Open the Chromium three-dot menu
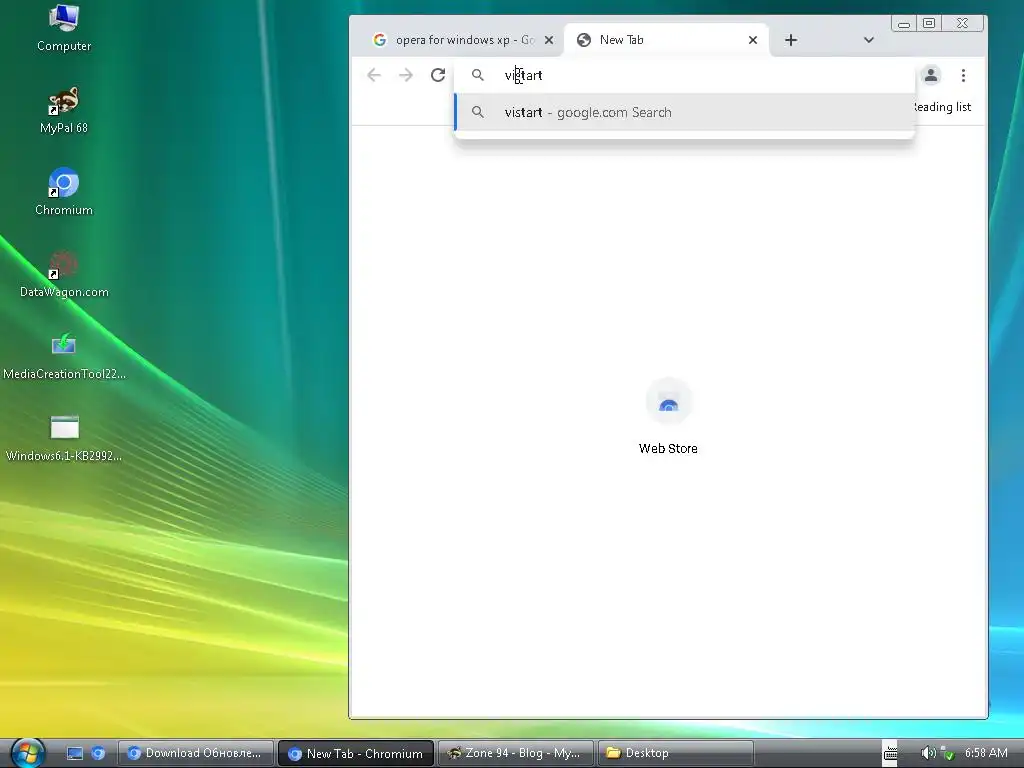This screenshot has width=1024, height=768. [963, 75]
